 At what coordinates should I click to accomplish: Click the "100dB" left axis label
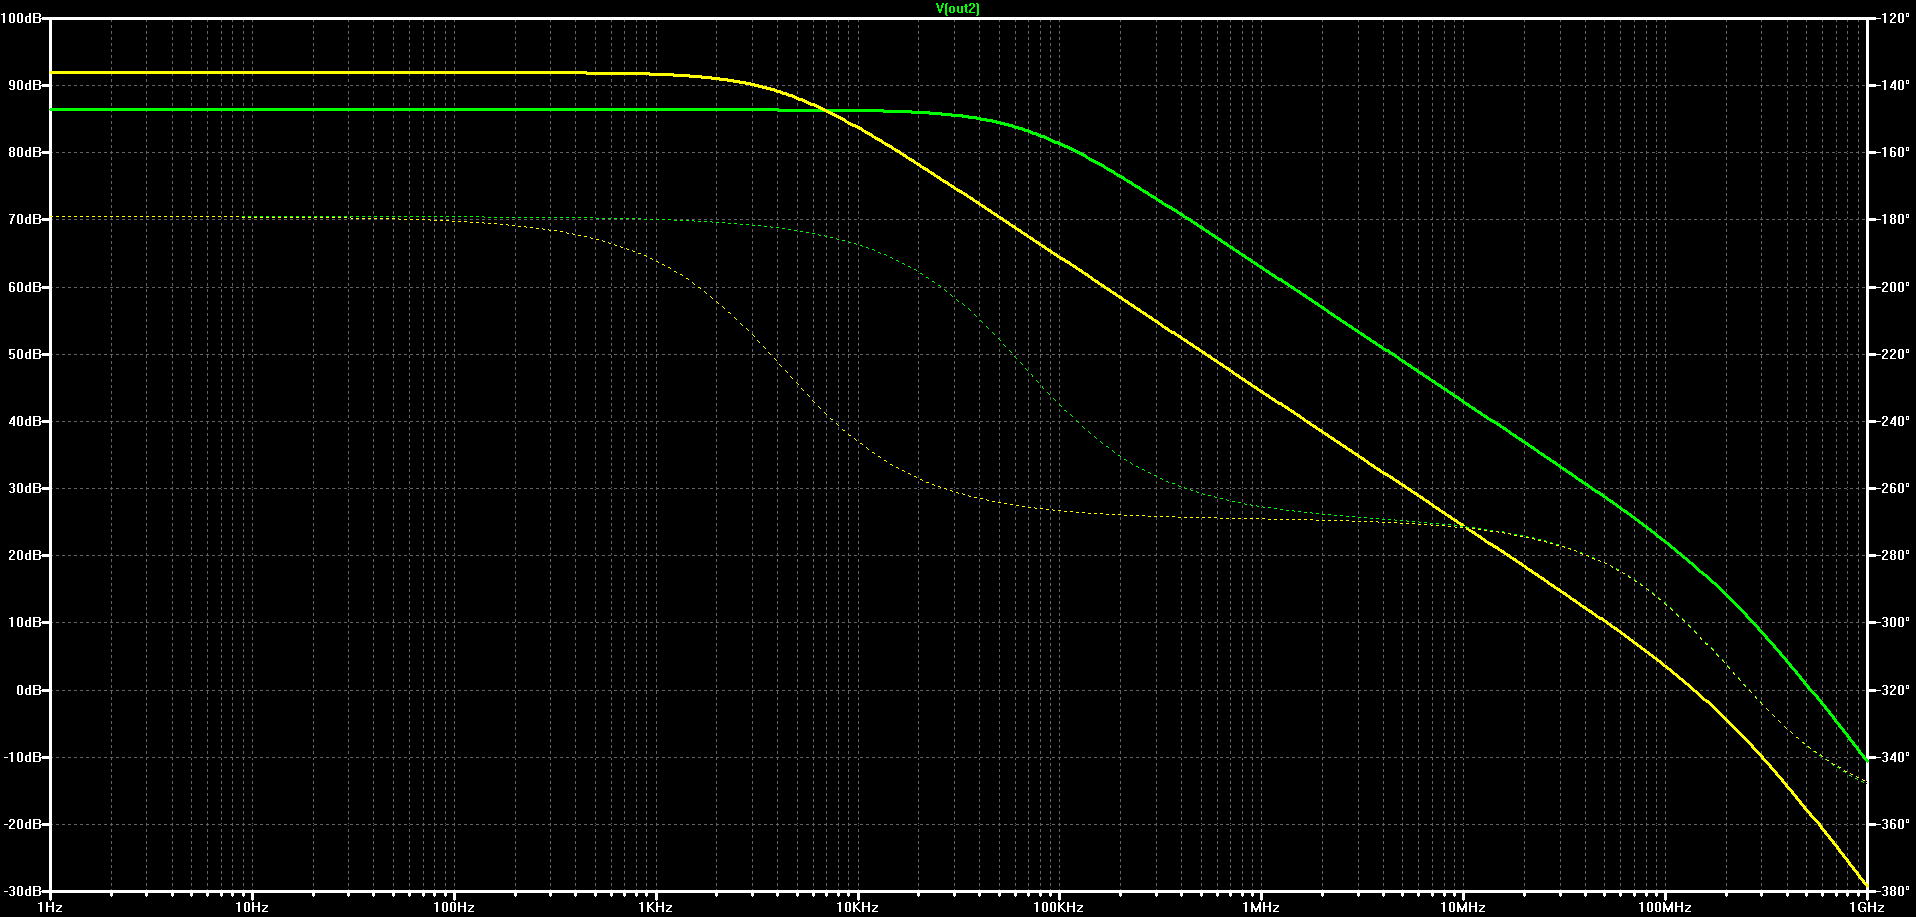click(x=20, y=18)
